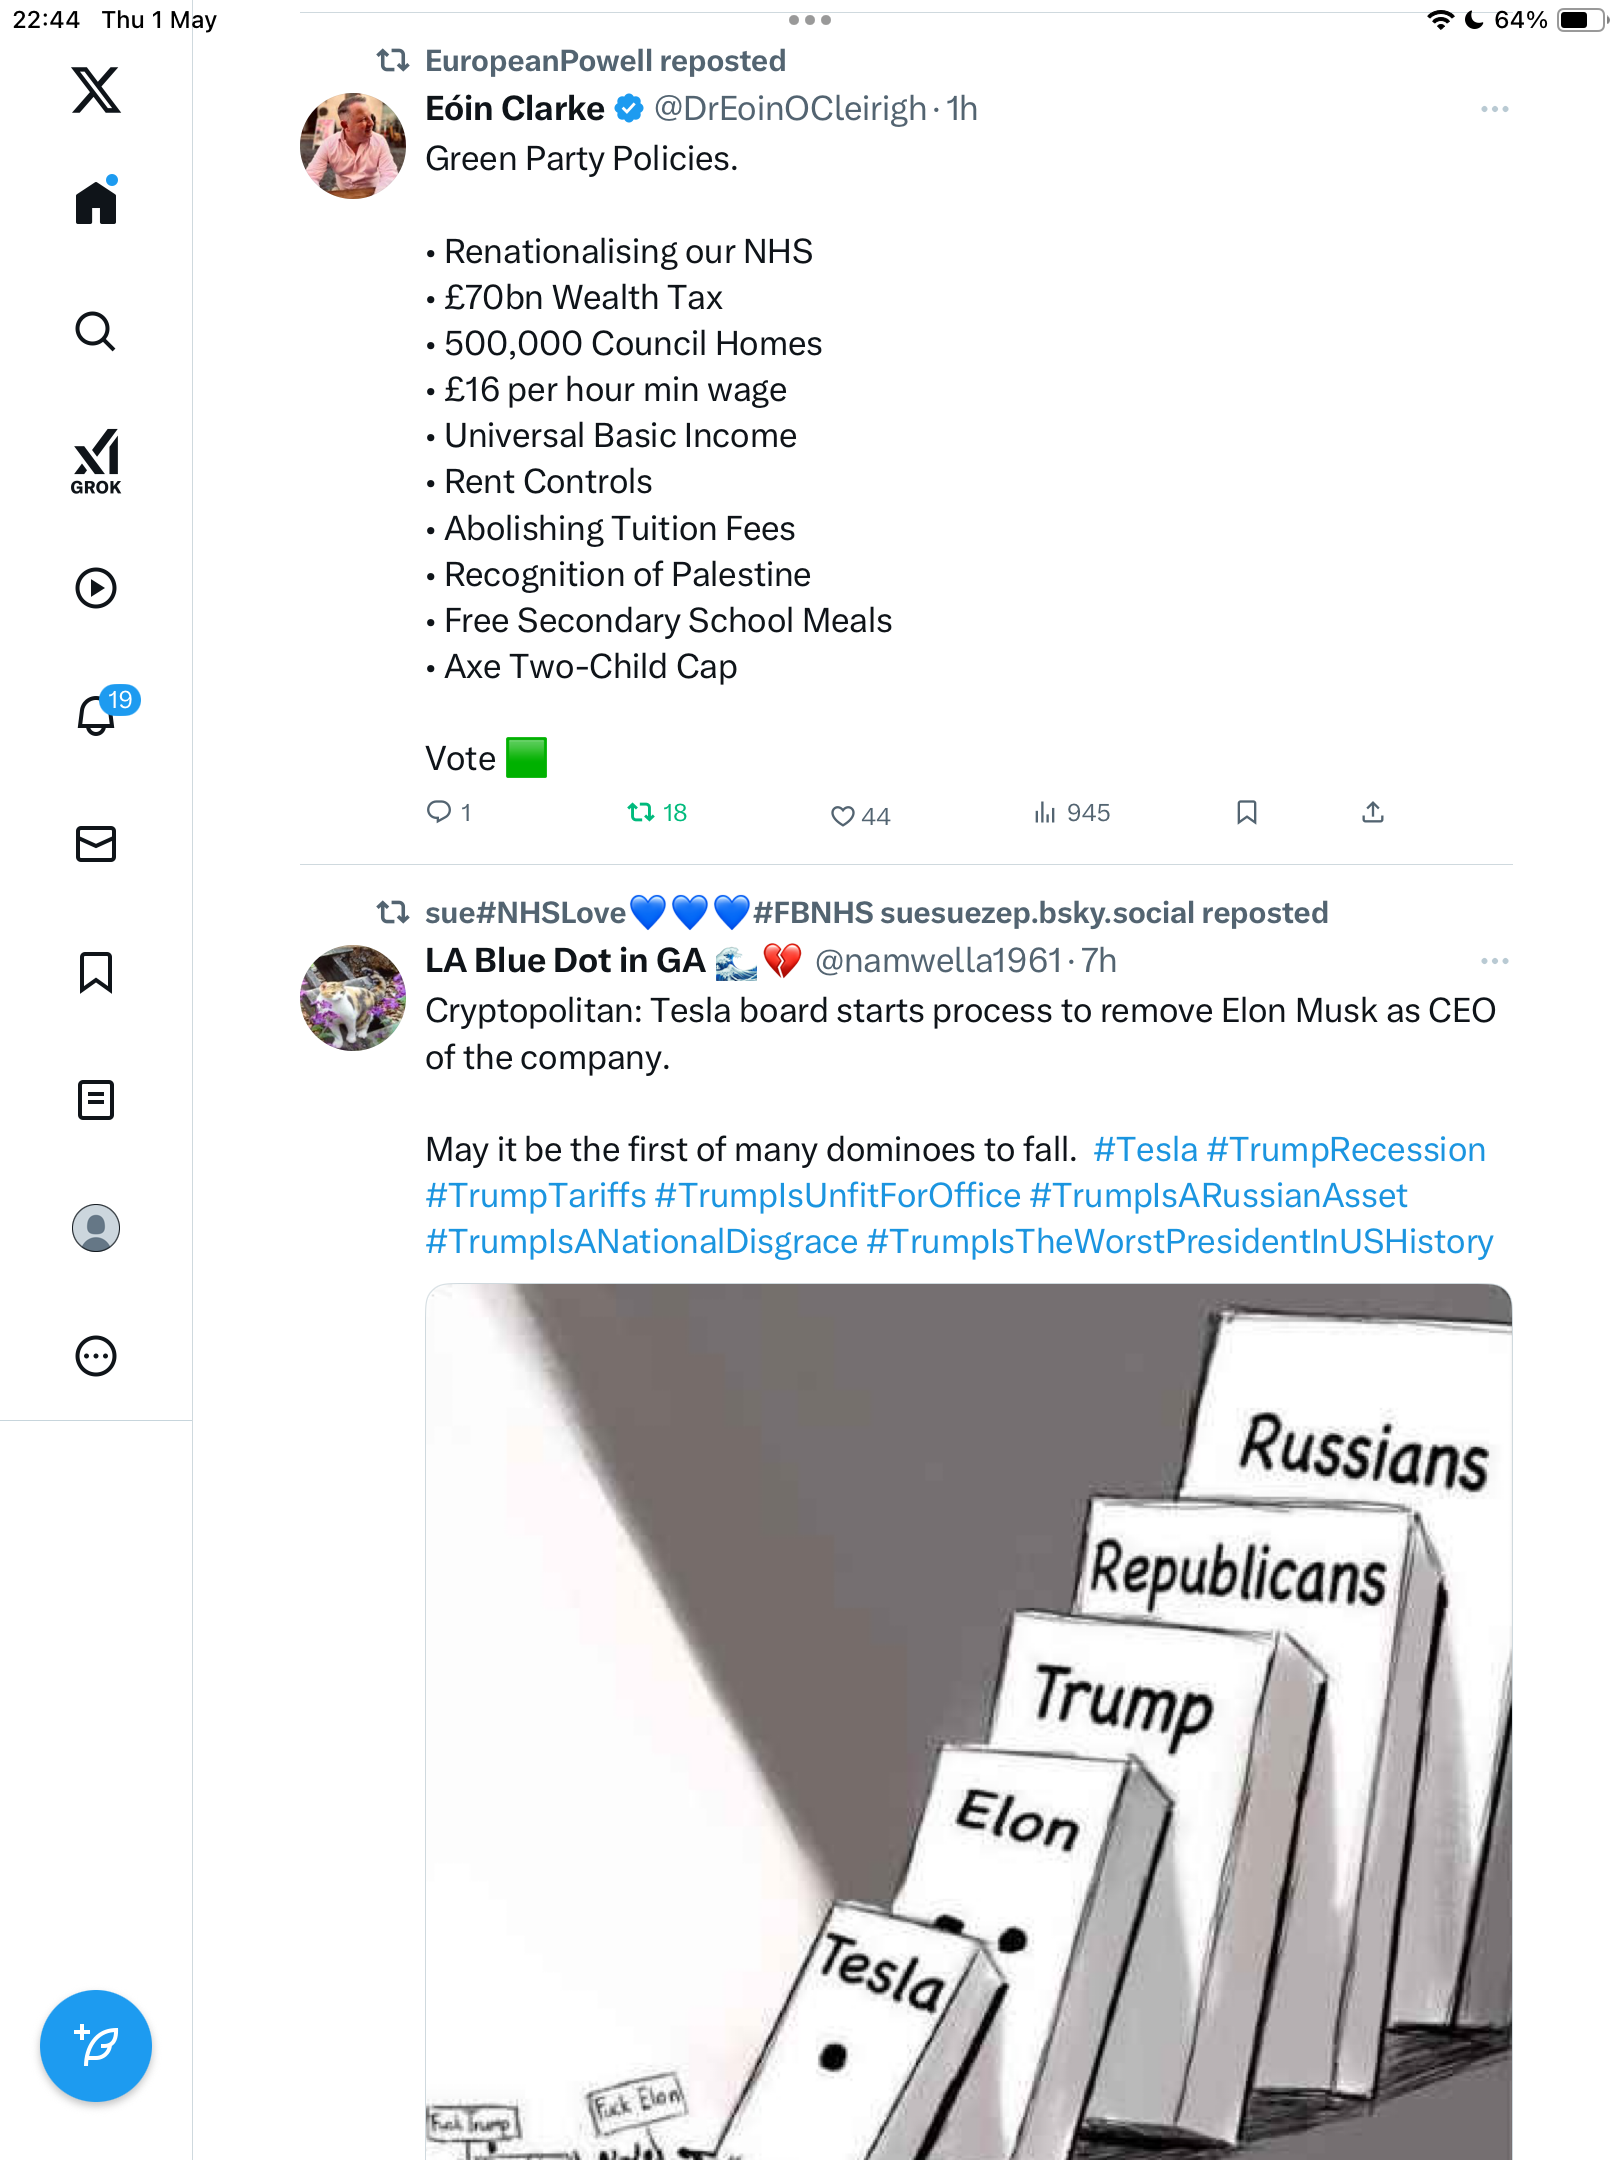The image size is (1620, 2160).
Task: Open the video play icon tab
Action: [96, 588]
